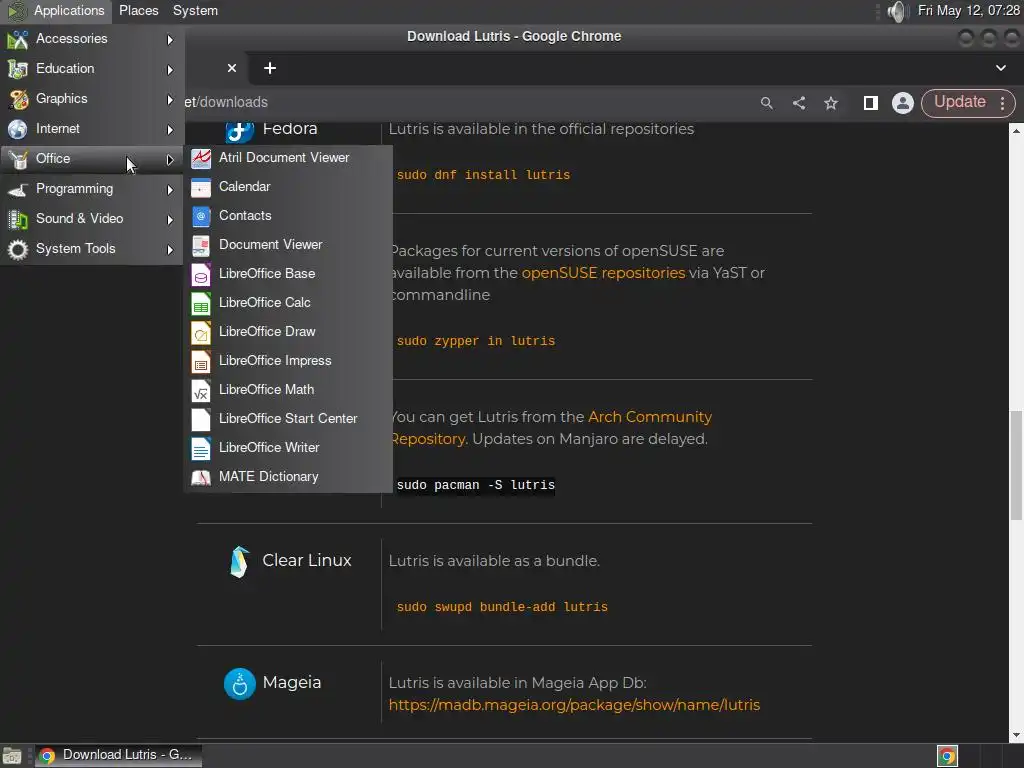Screen dimensions: 1024x768
Task: Click the Internet globe icon
Action: point(18,129)
